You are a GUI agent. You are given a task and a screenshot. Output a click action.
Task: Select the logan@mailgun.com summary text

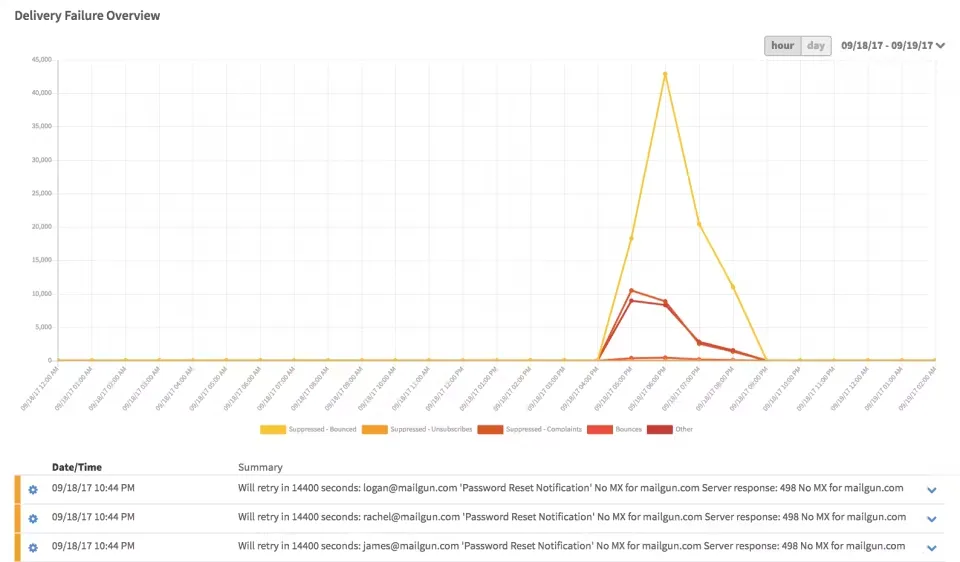570,489
